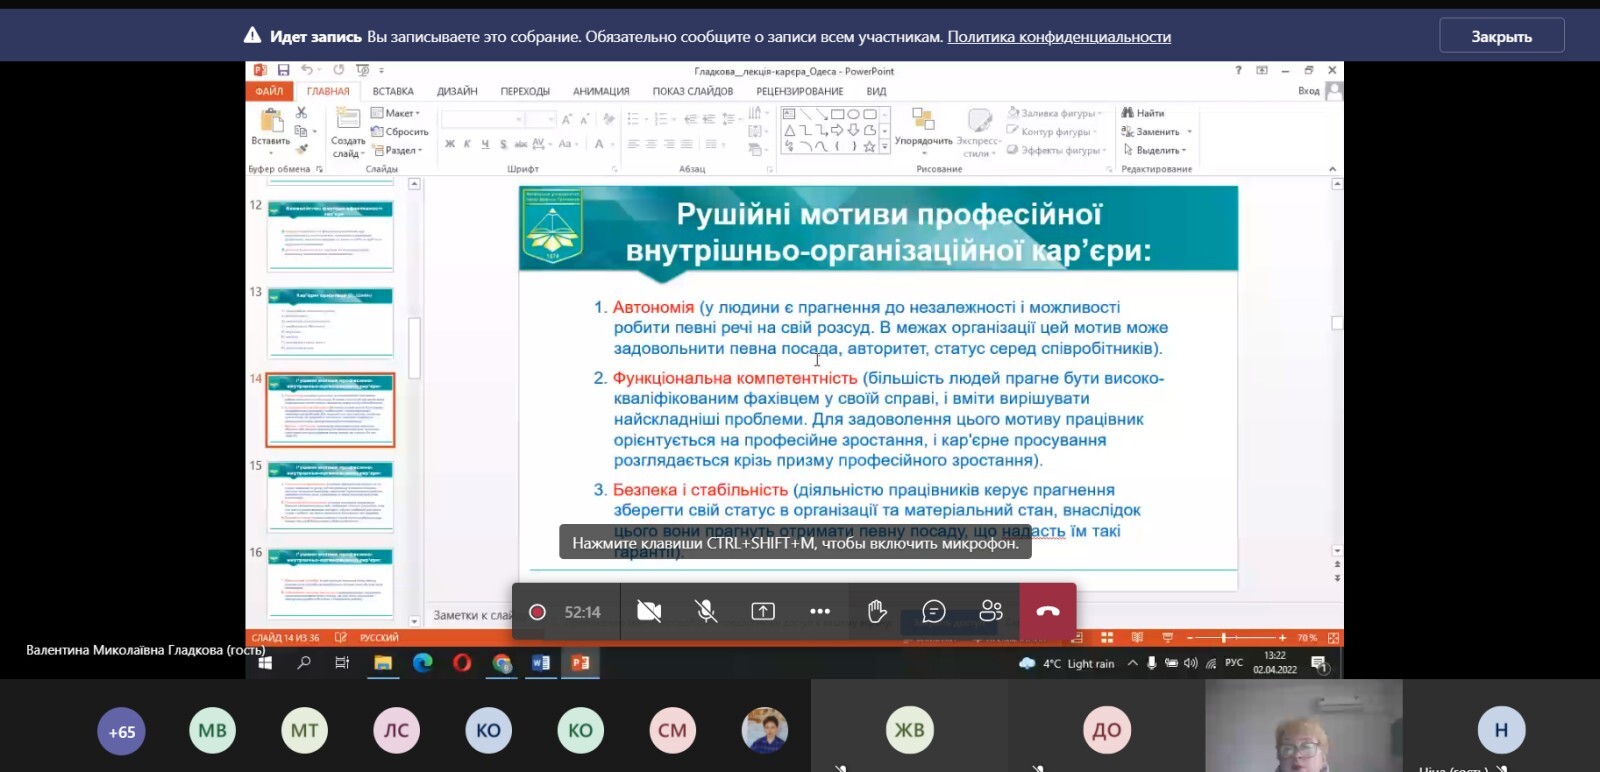Open more actions ellipsis in meeting toolbar
The height and width of the screenshot is (772, 1600).
point(820,611)
